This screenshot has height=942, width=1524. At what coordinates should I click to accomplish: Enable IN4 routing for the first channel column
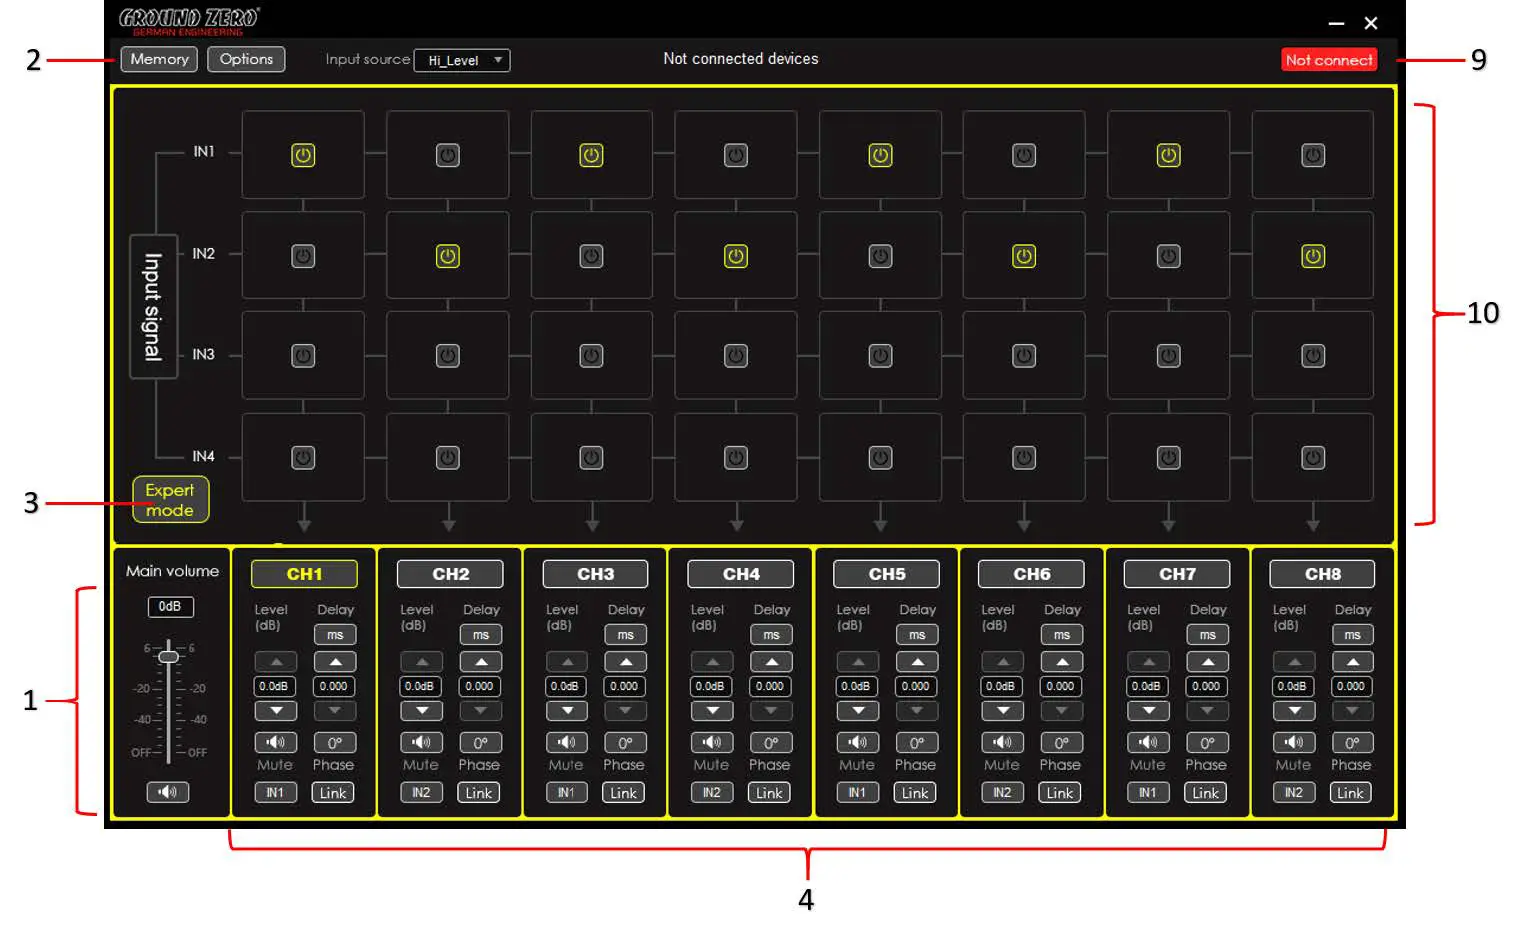pos(303,456)
